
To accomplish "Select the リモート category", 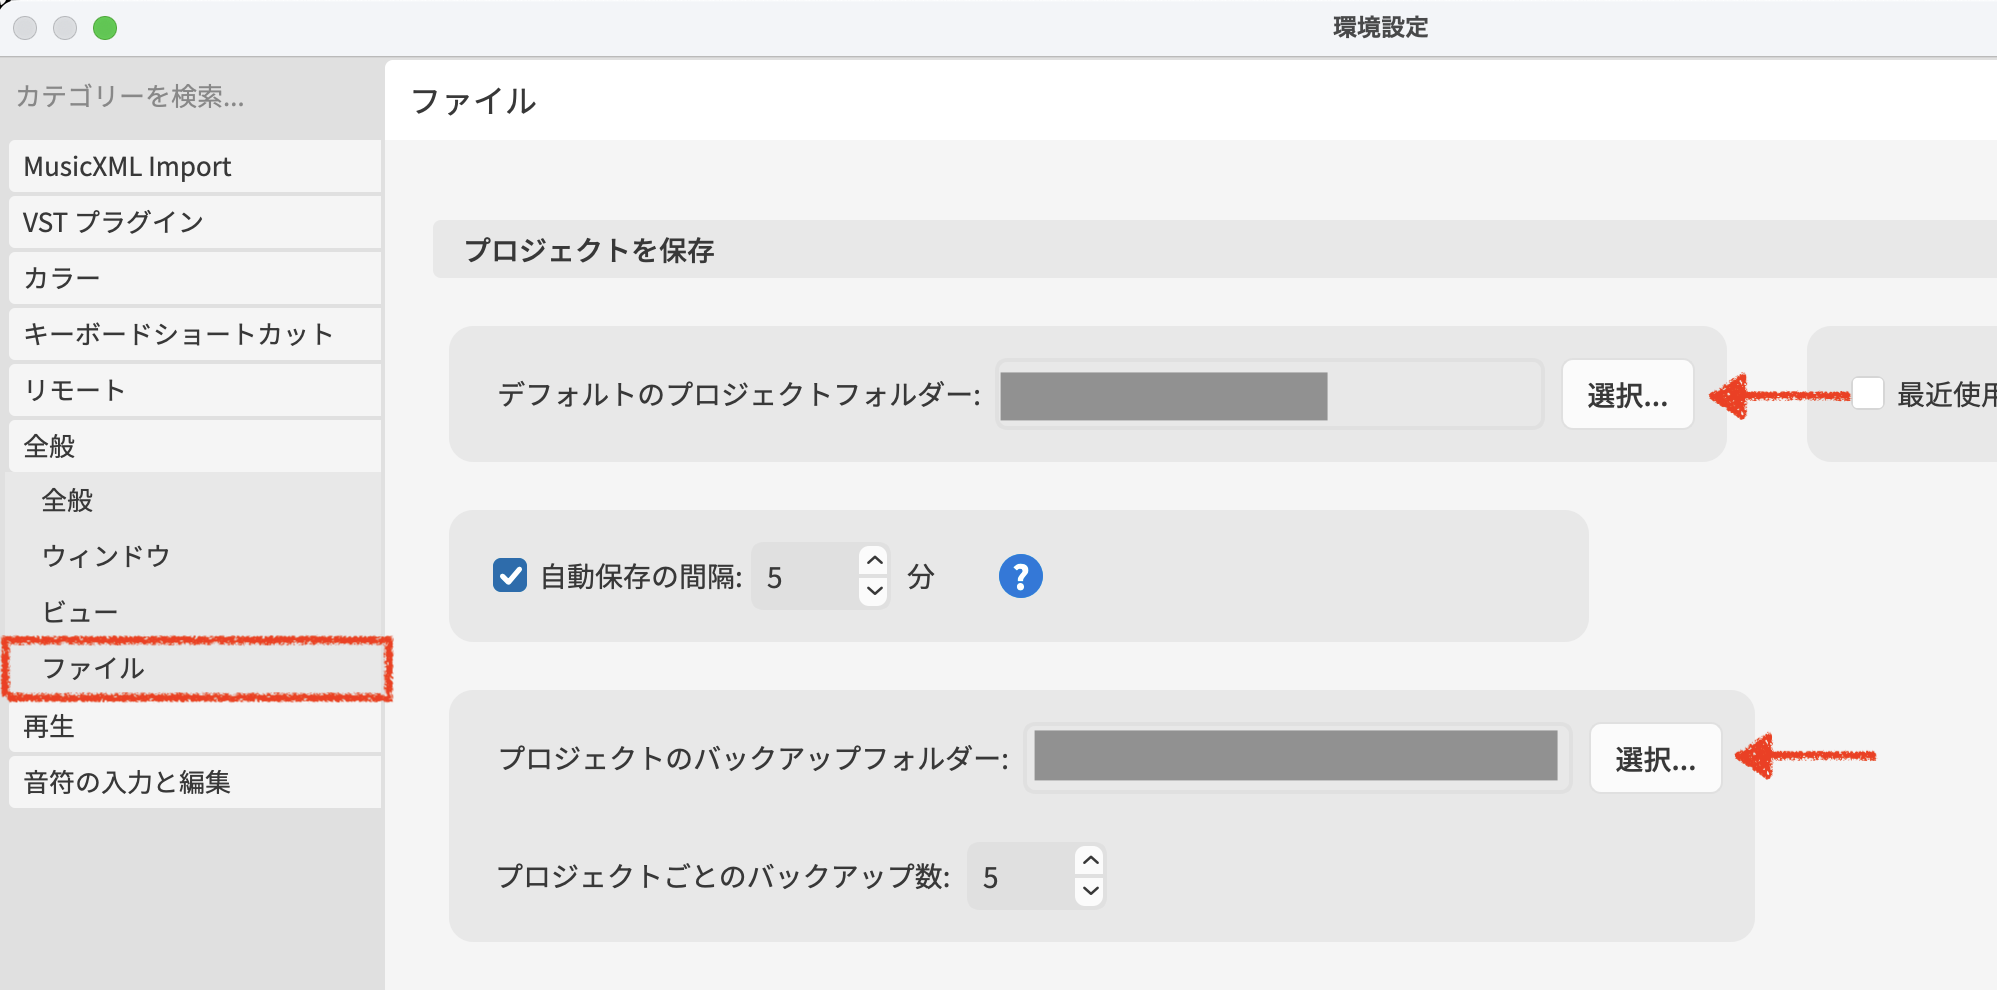I will click(195, 390).
